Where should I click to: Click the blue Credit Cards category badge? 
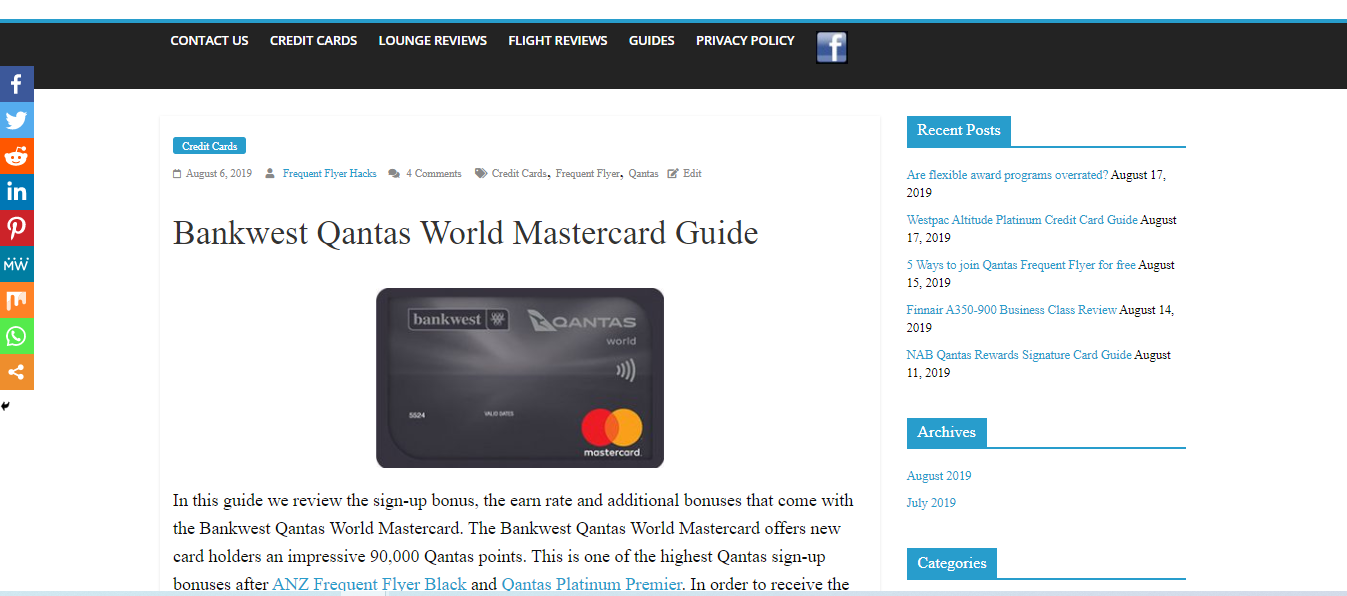[209, 146]
